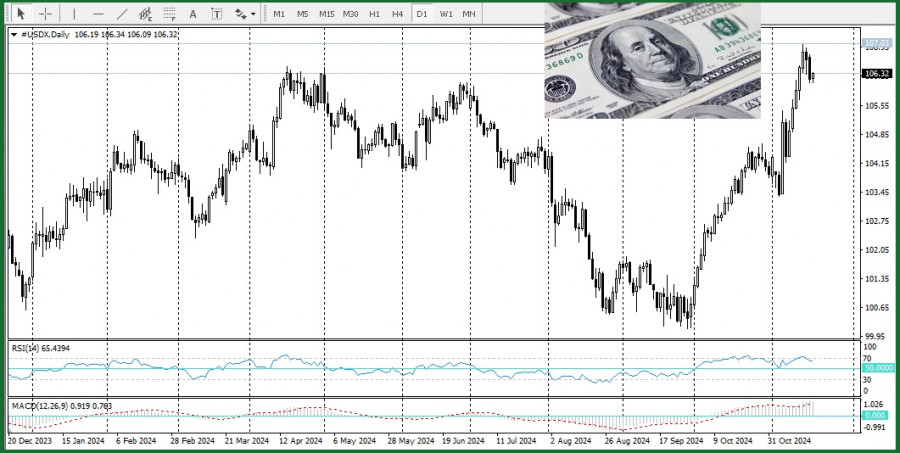Screen dimensions: 900x453
Task: Select the cursor arrow tool
Action: pos(21,13)
